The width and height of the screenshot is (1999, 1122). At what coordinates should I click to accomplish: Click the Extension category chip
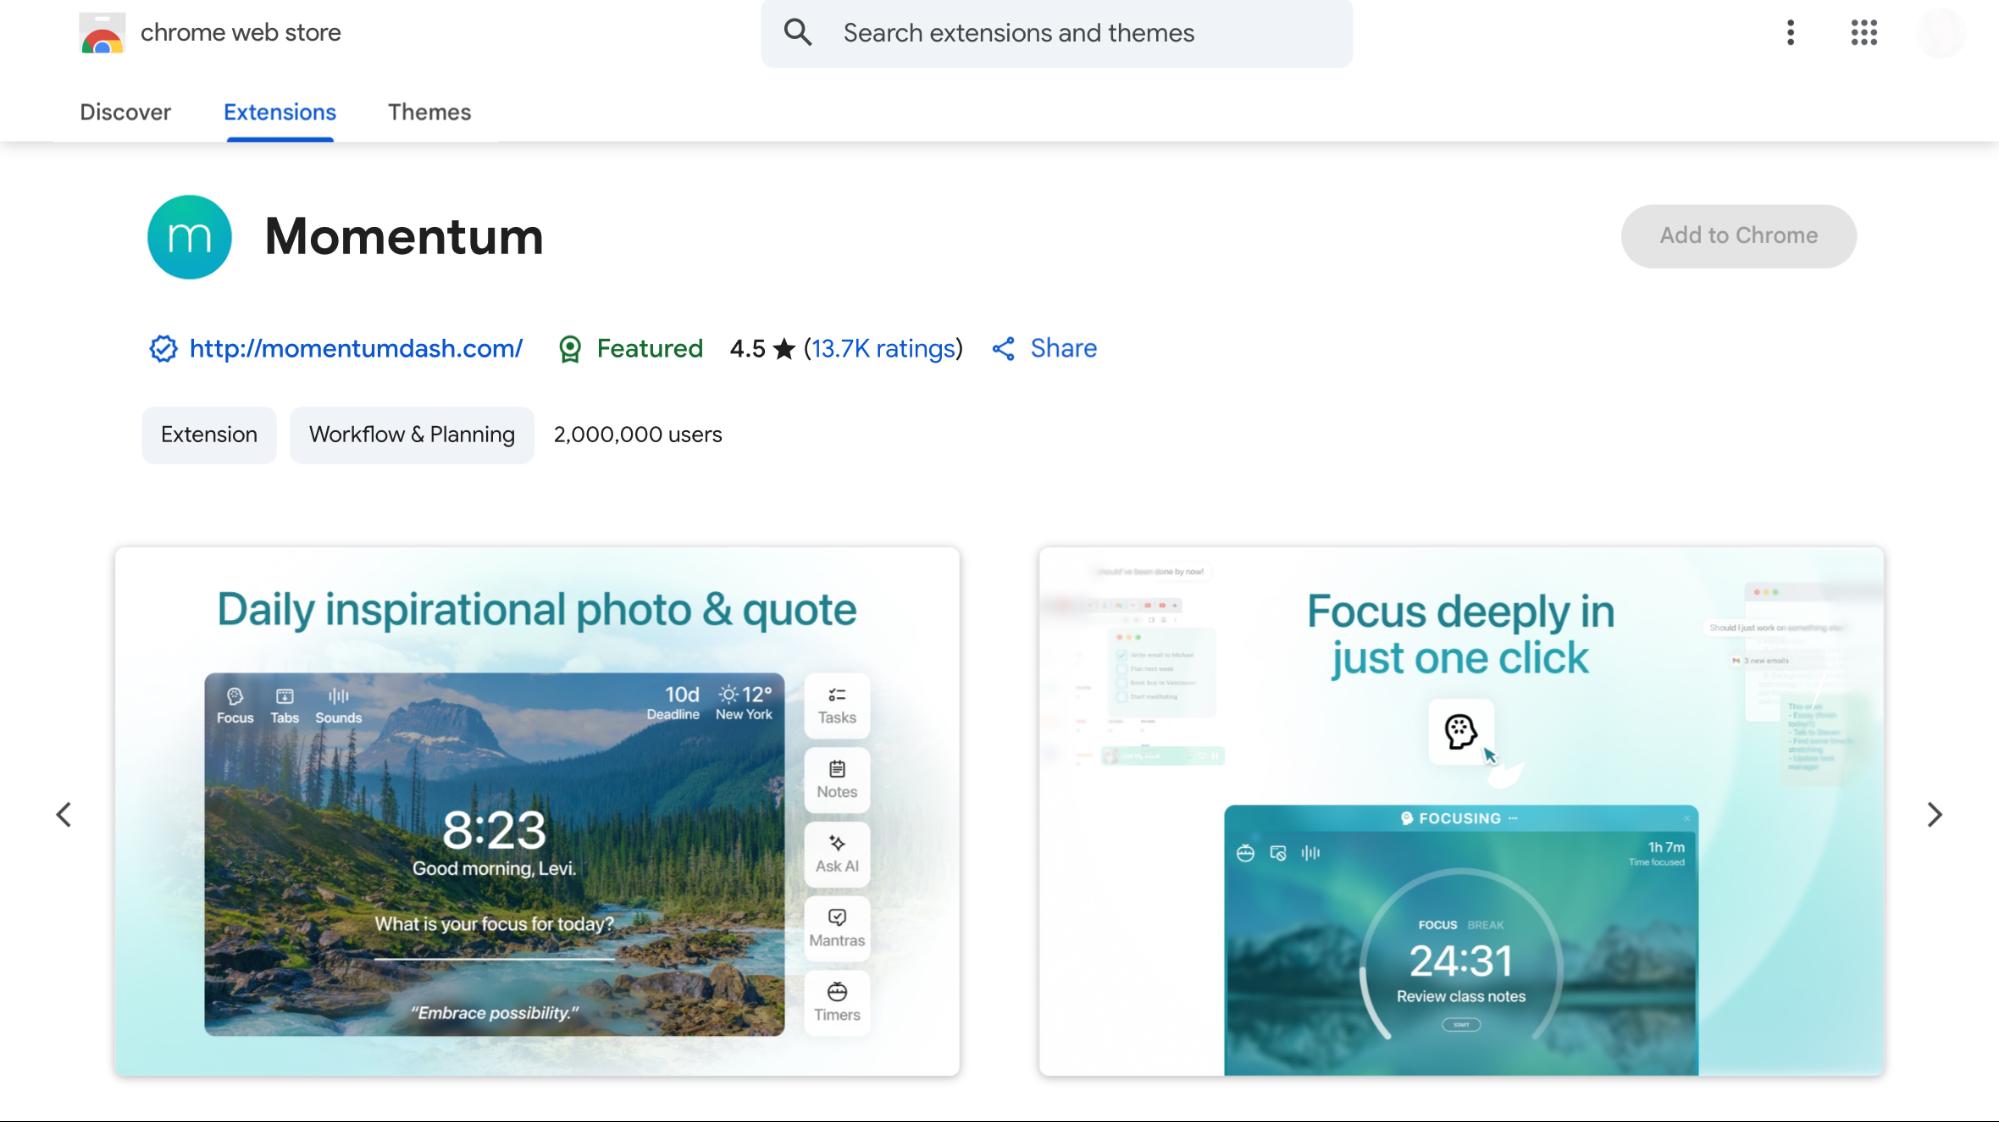[x=209, y=435]
